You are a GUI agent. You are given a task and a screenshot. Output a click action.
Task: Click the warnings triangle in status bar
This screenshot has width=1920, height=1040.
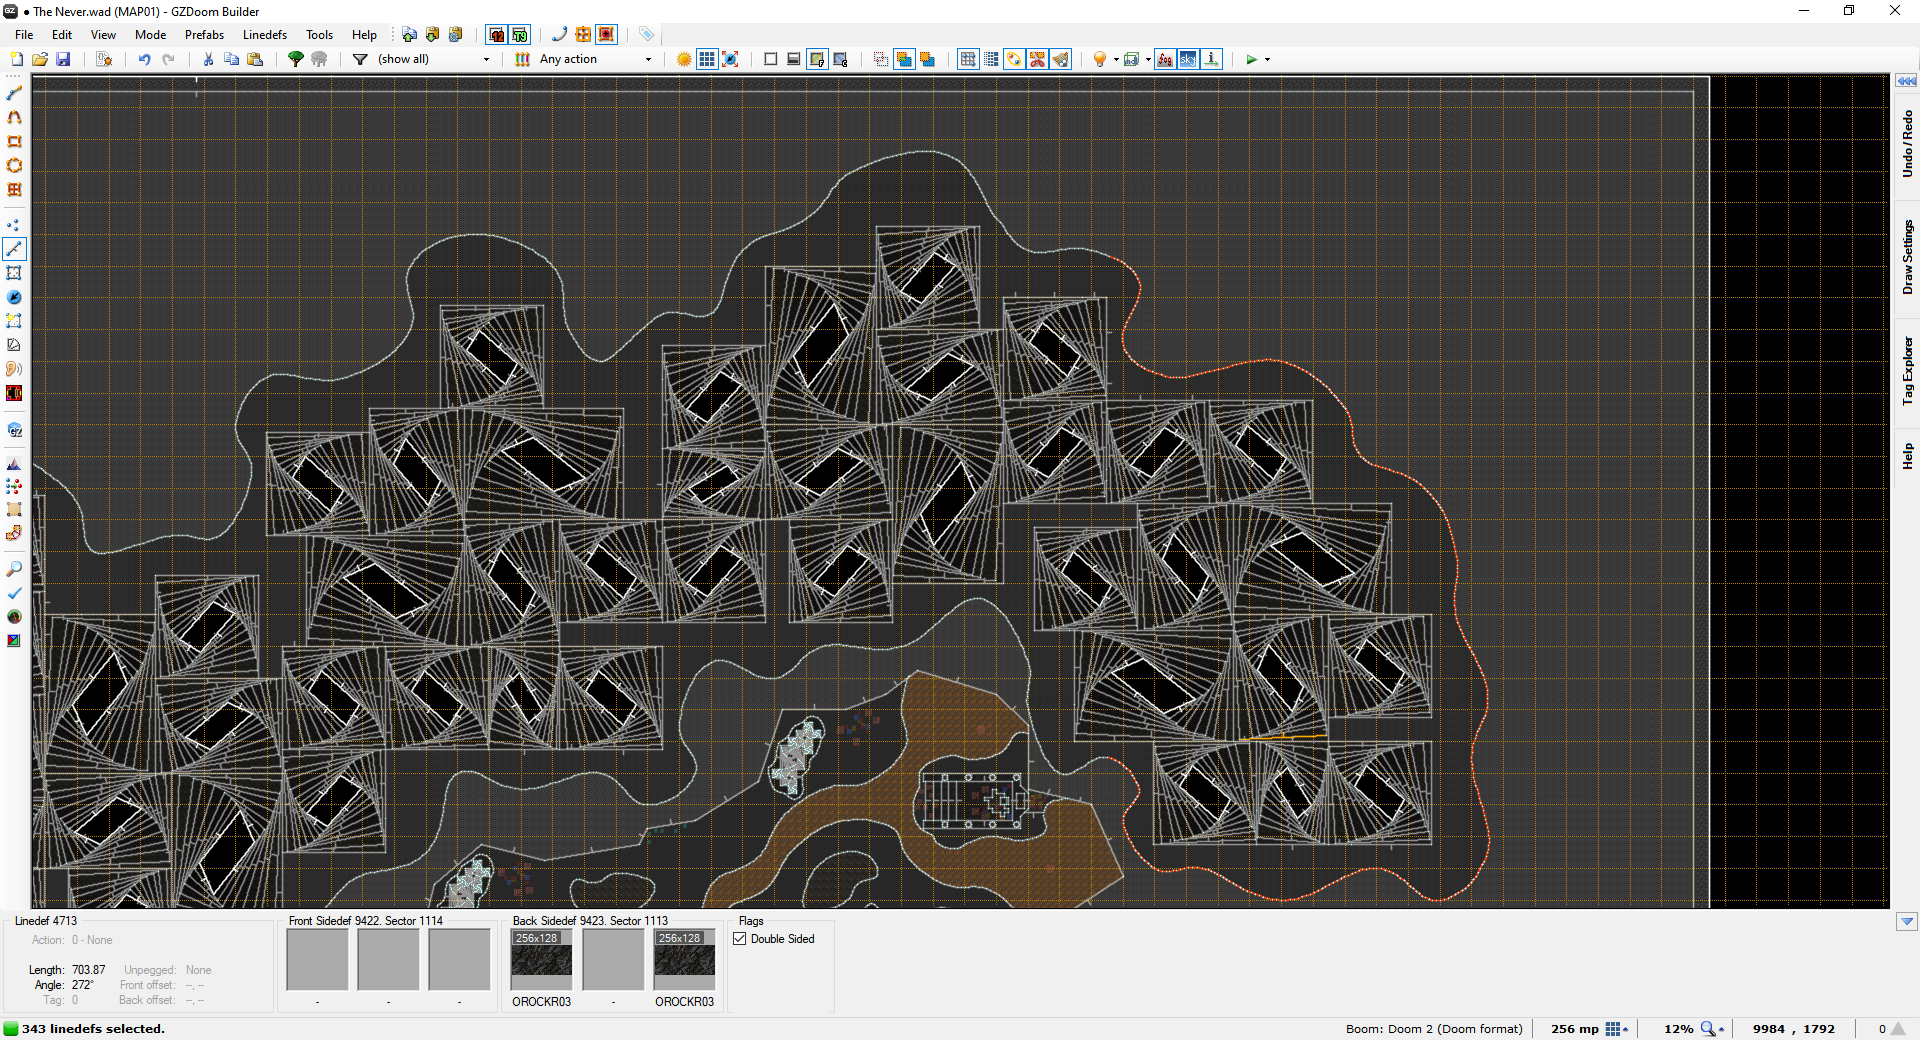[x=1897, y=1029]
